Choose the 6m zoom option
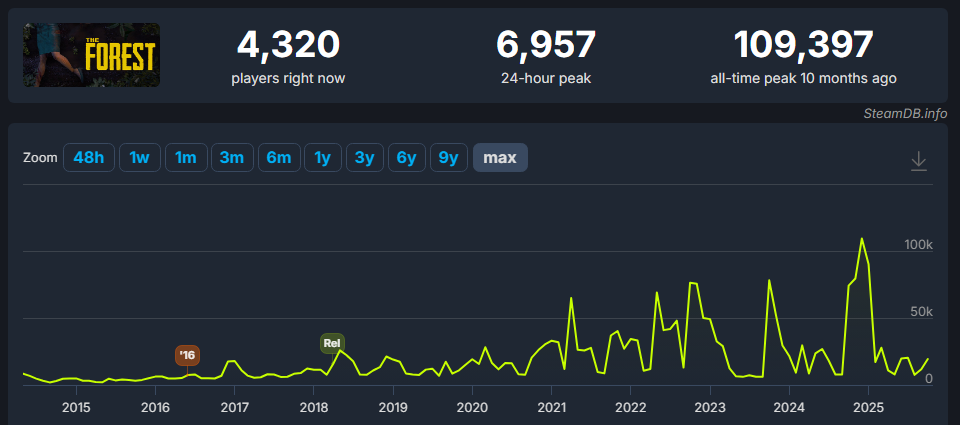Image resolution: width=960 pixels, height=425 pixels. [x=278, y=158]
